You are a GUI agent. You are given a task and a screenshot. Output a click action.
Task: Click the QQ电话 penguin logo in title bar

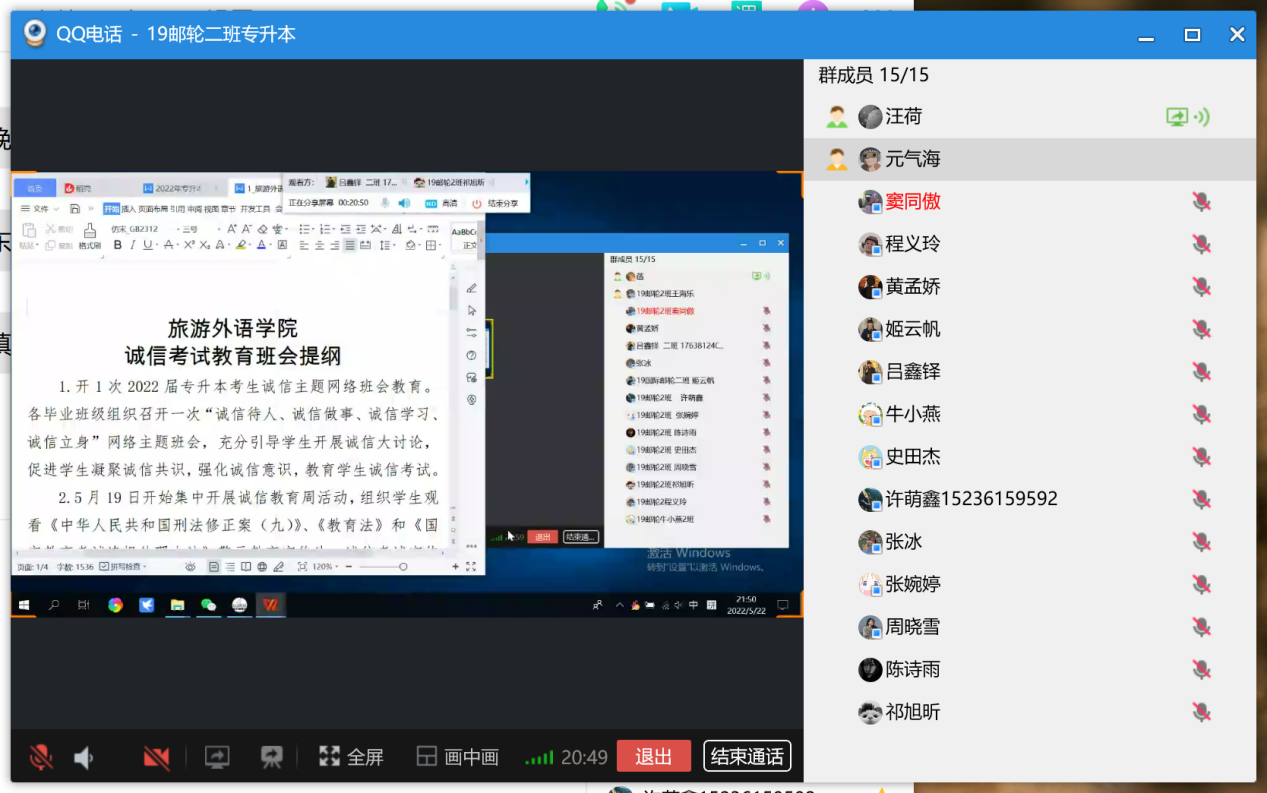tap(36, 34)
